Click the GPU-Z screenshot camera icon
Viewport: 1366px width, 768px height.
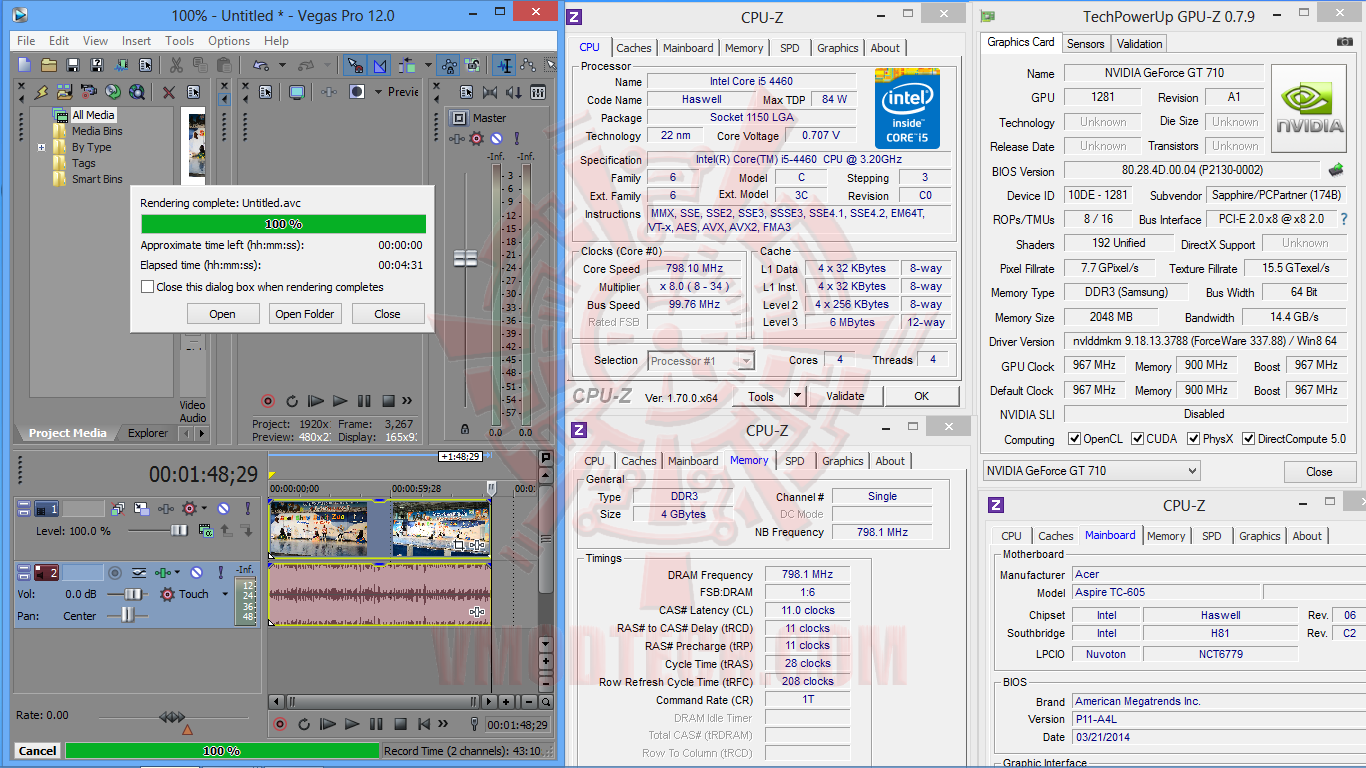pos(1345,42)
